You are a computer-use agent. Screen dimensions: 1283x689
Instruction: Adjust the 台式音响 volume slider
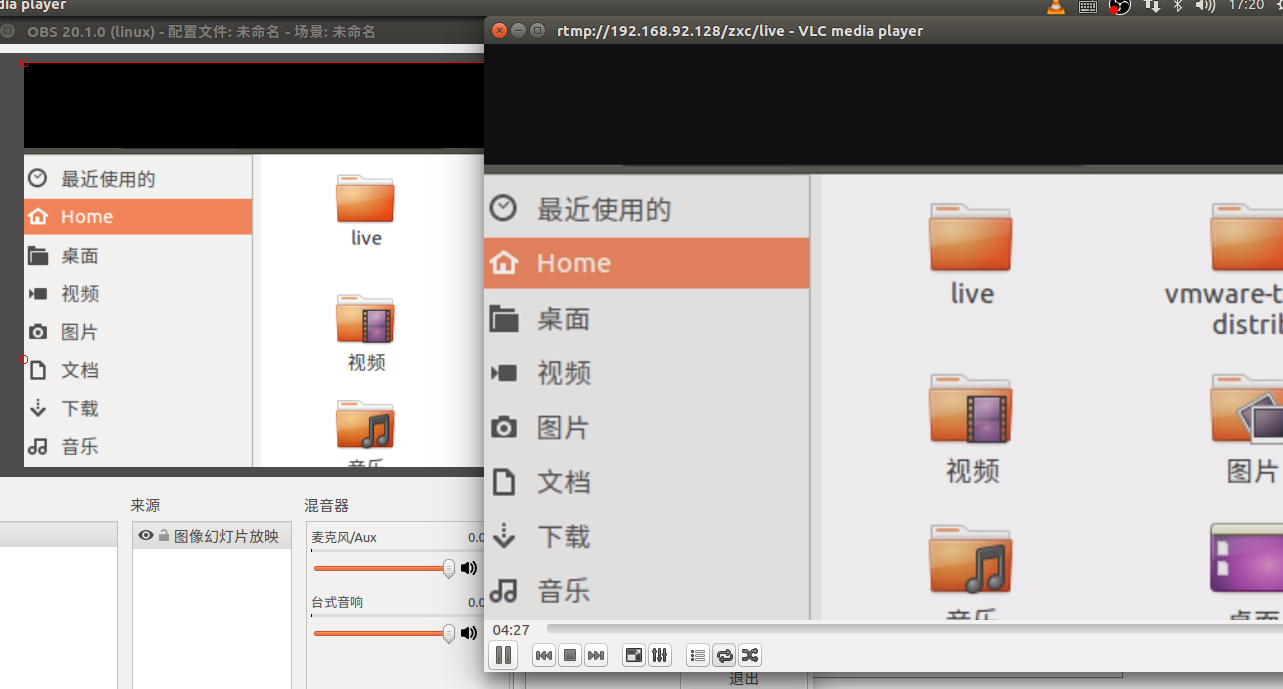tap(384, 633)
